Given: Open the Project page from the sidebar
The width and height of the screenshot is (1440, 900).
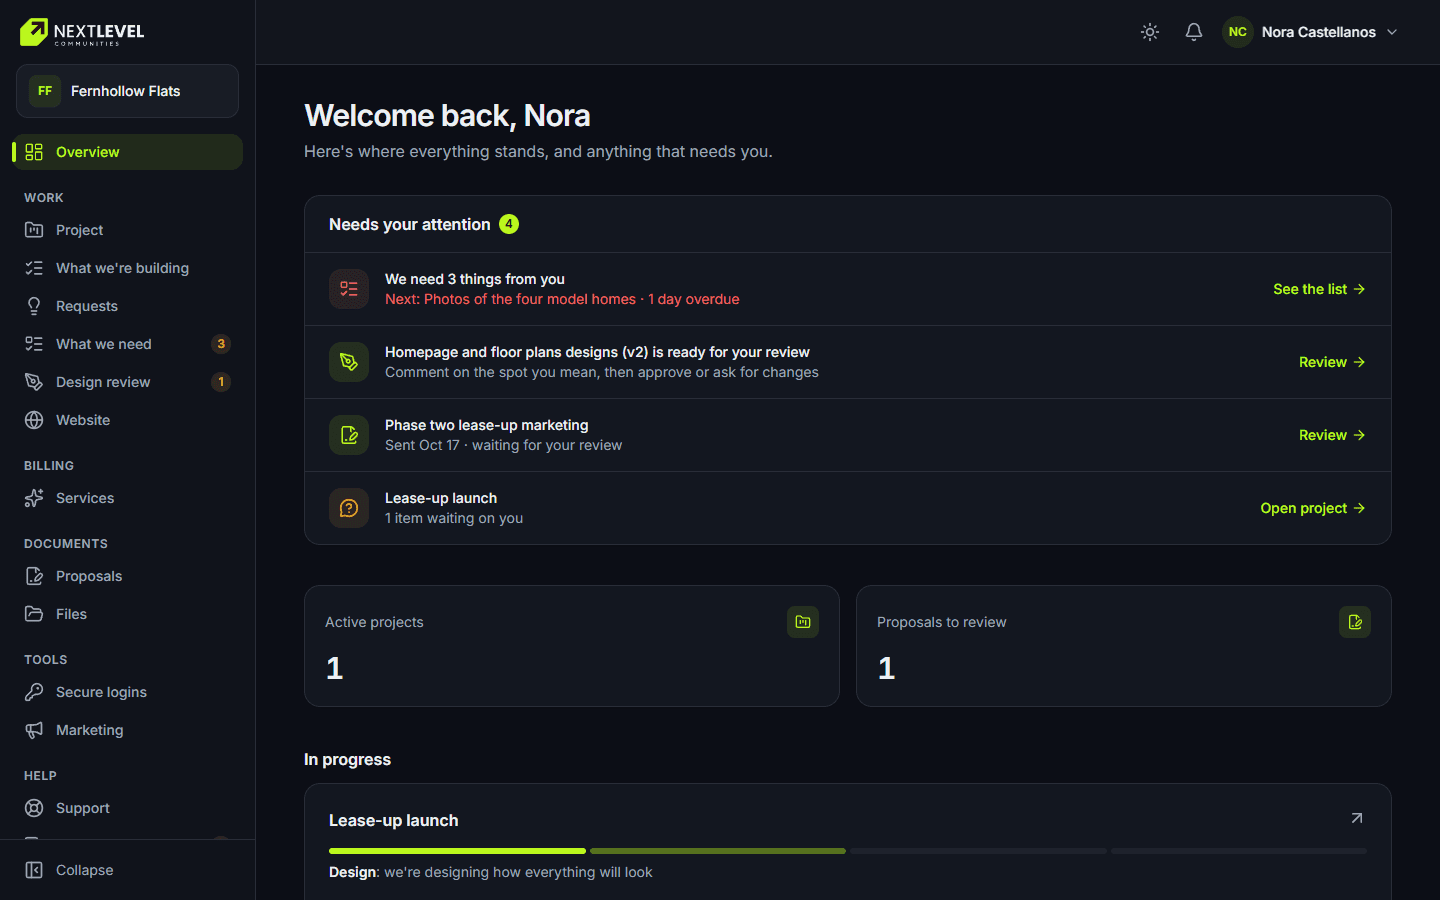Looking at the screenshot, I should point(128,230).
